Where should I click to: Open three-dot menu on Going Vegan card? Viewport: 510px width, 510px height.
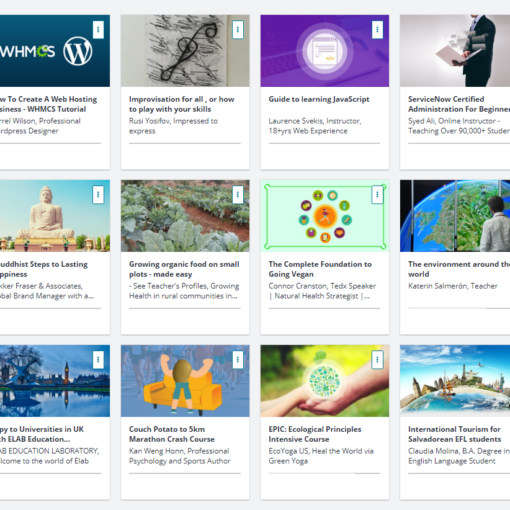tap(377, 195)
